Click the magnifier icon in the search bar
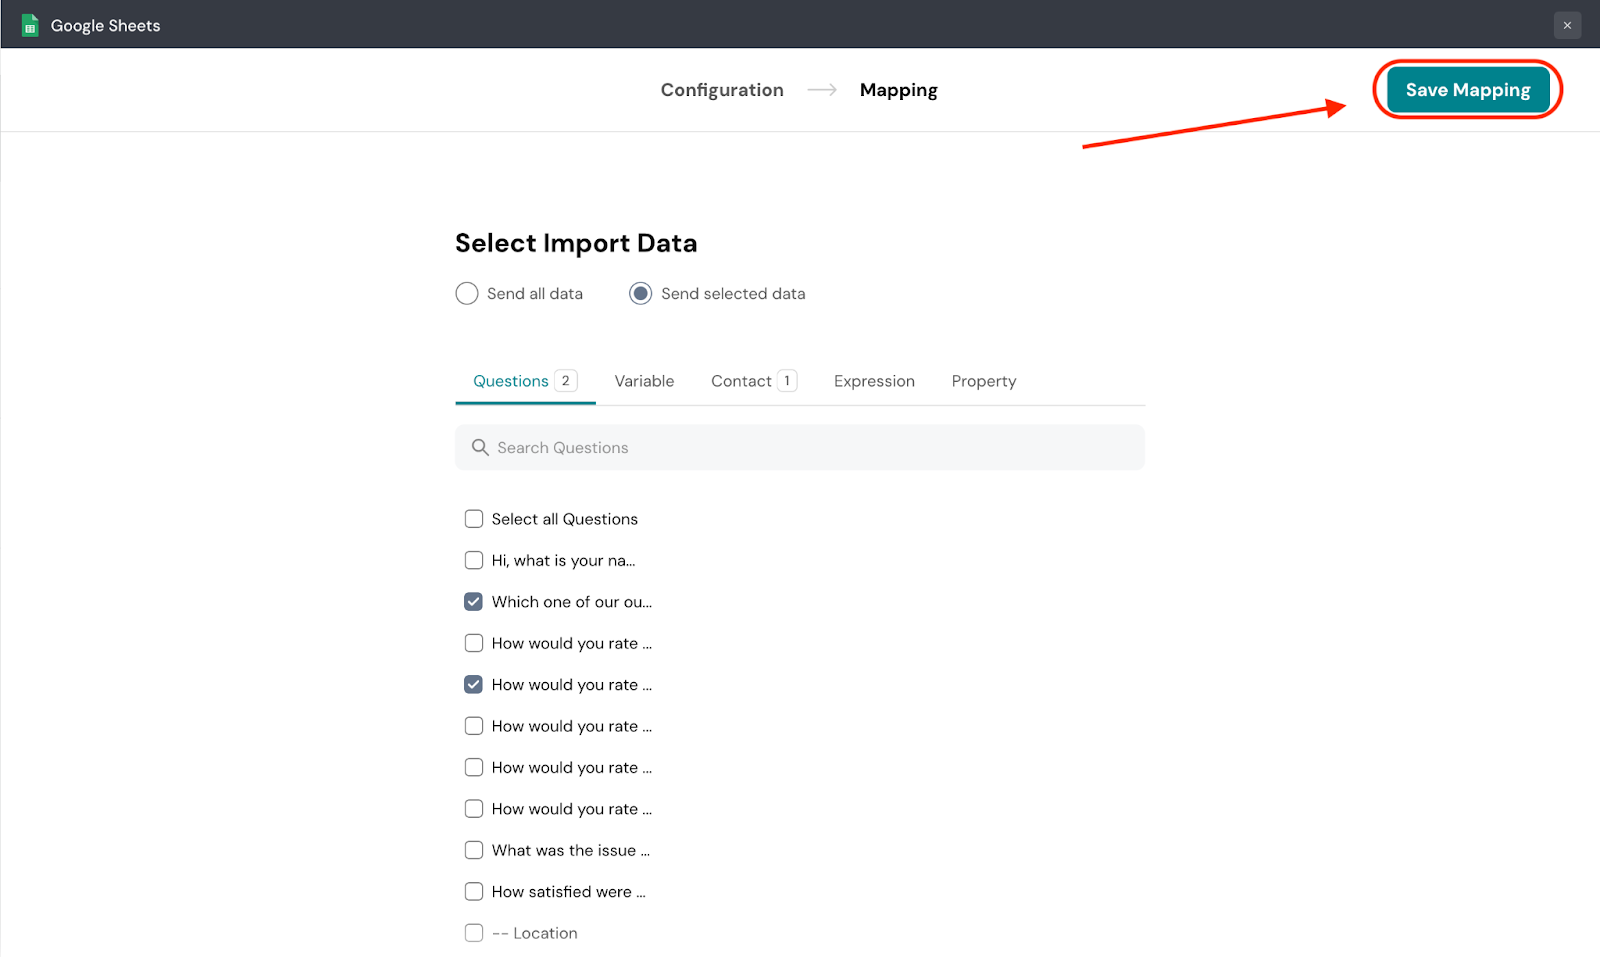The height and width of the screenshot is (957, 1600). (x=480, y=448)
